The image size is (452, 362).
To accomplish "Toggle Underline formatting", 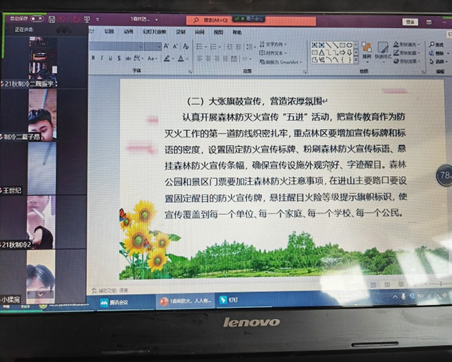I will click(110, 58).
